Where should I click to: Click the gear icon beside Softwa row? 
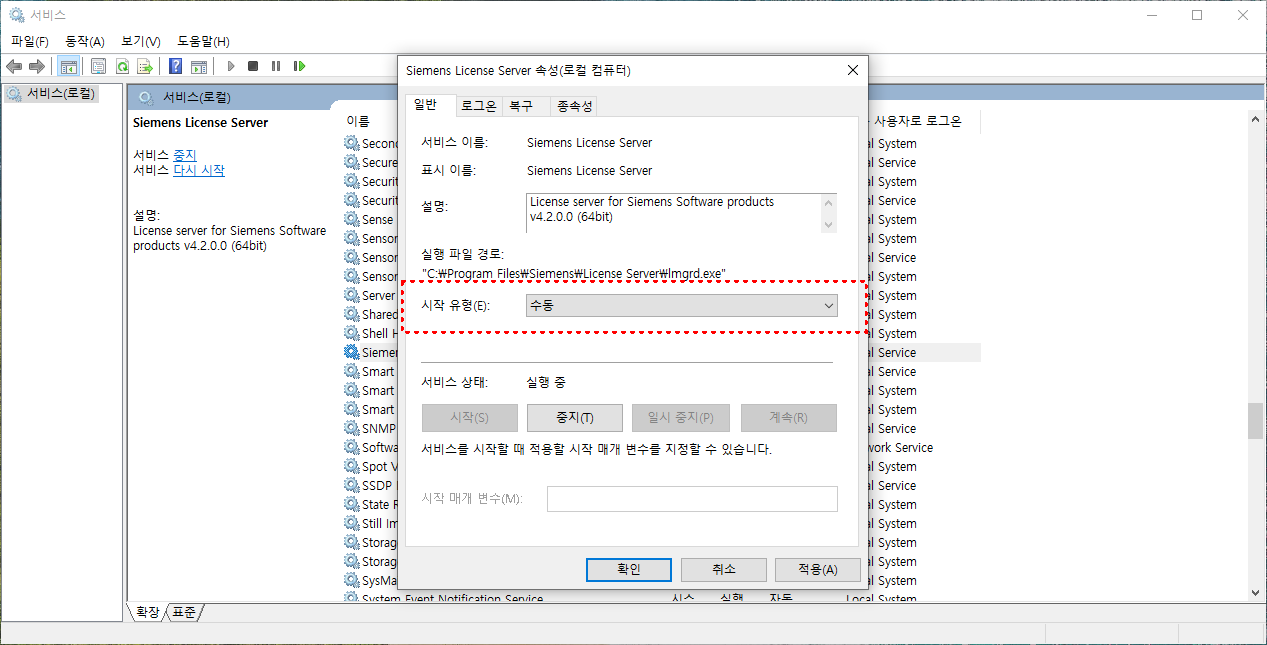351,447
